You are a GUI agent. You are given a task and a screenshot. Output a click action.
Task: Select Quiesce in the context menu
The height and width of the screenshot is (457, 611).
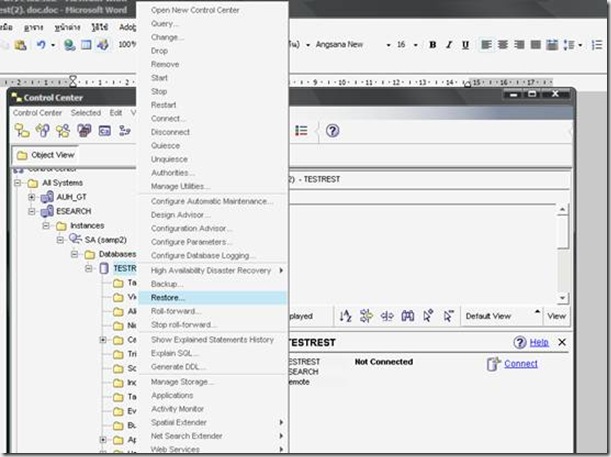(x=213, y=146)
